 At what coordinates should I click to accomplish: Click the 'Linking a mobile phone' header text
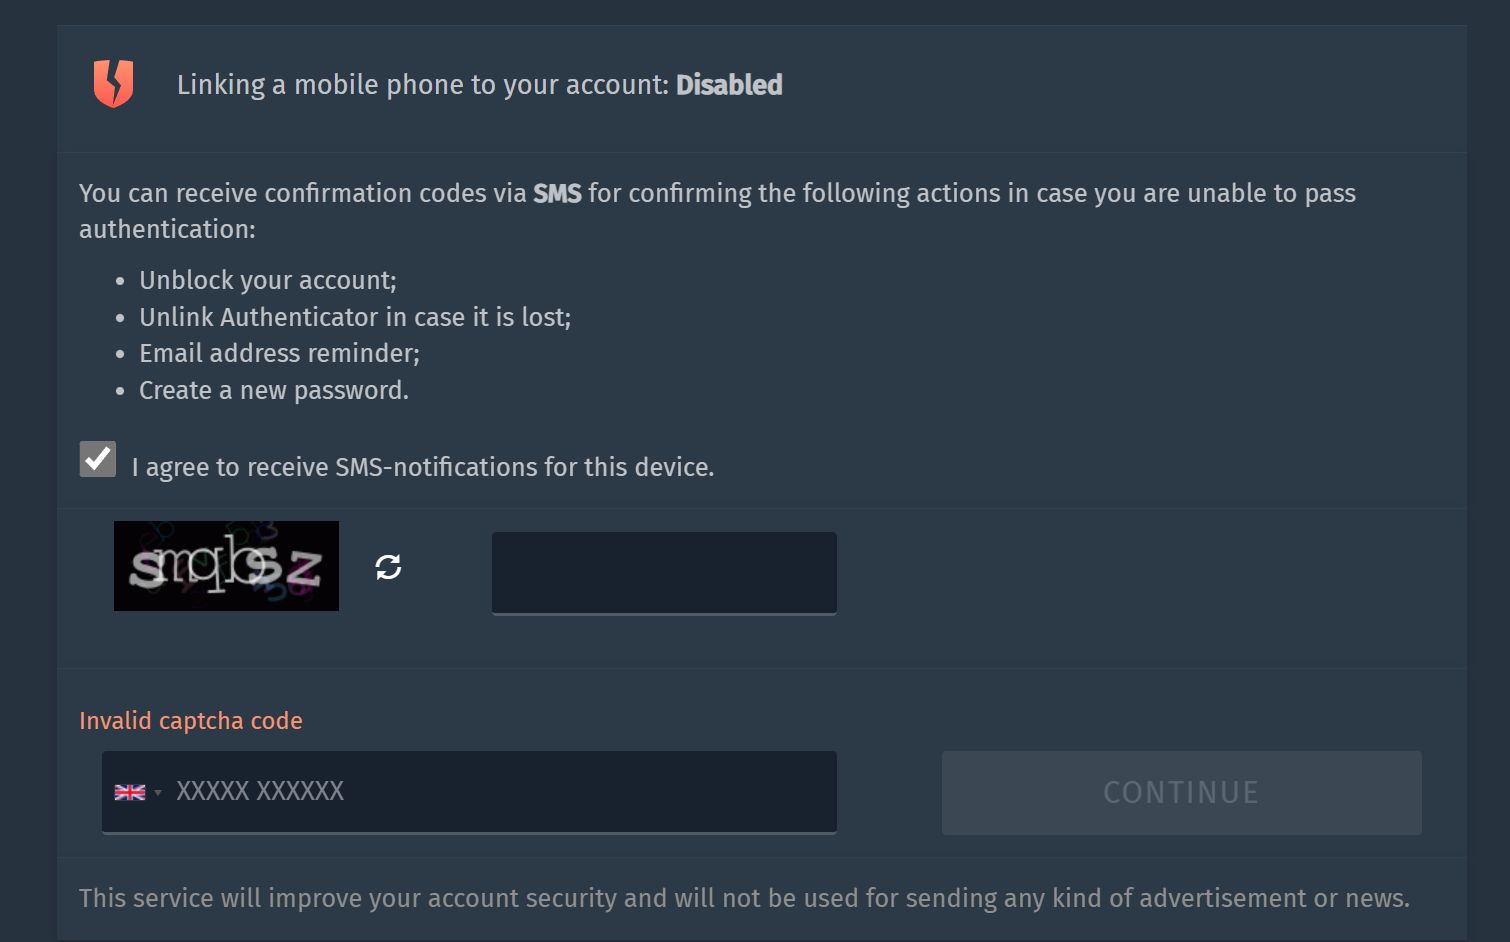(x=422, y=85)
